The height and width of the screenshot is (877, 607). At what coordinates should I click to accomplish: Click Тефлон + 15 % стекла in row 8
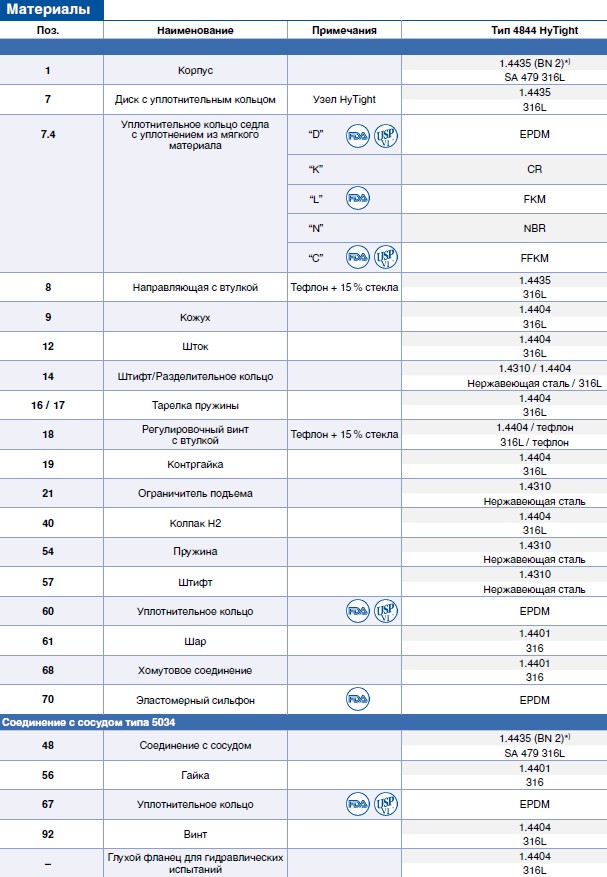tap(344, 287)
